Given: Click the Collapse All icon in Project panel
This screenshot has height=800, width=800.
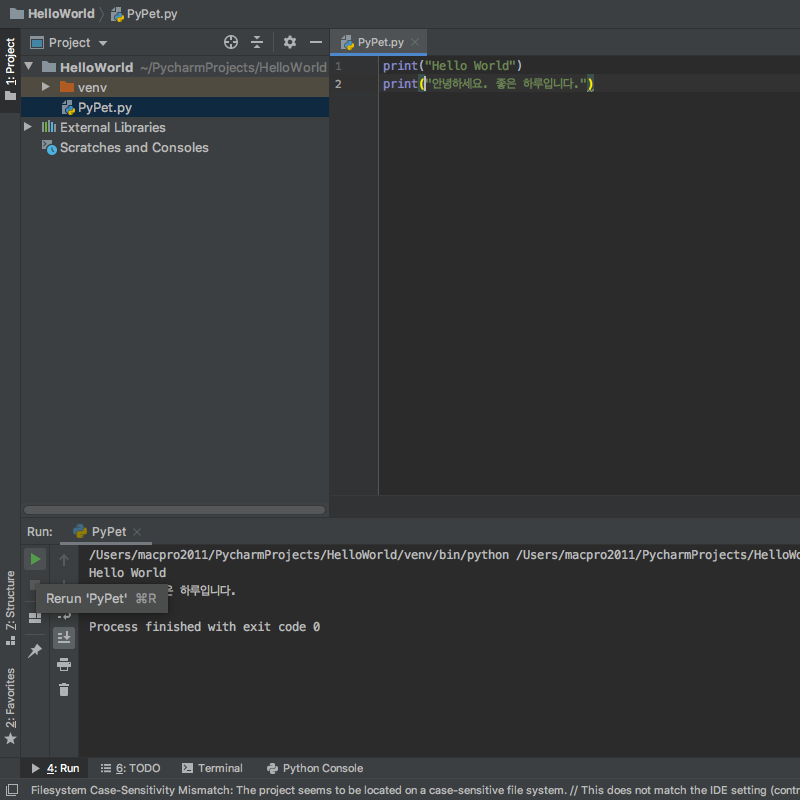Looking at the screenshot, I should pyautogui.click(x=257, y=42).
